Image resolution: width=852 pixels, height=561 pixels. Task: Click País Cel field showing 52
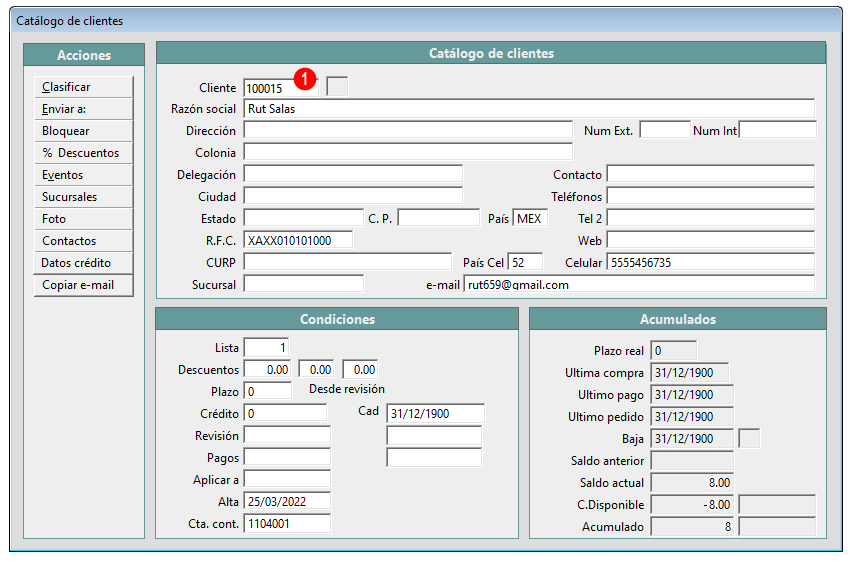tap(525, 263)
